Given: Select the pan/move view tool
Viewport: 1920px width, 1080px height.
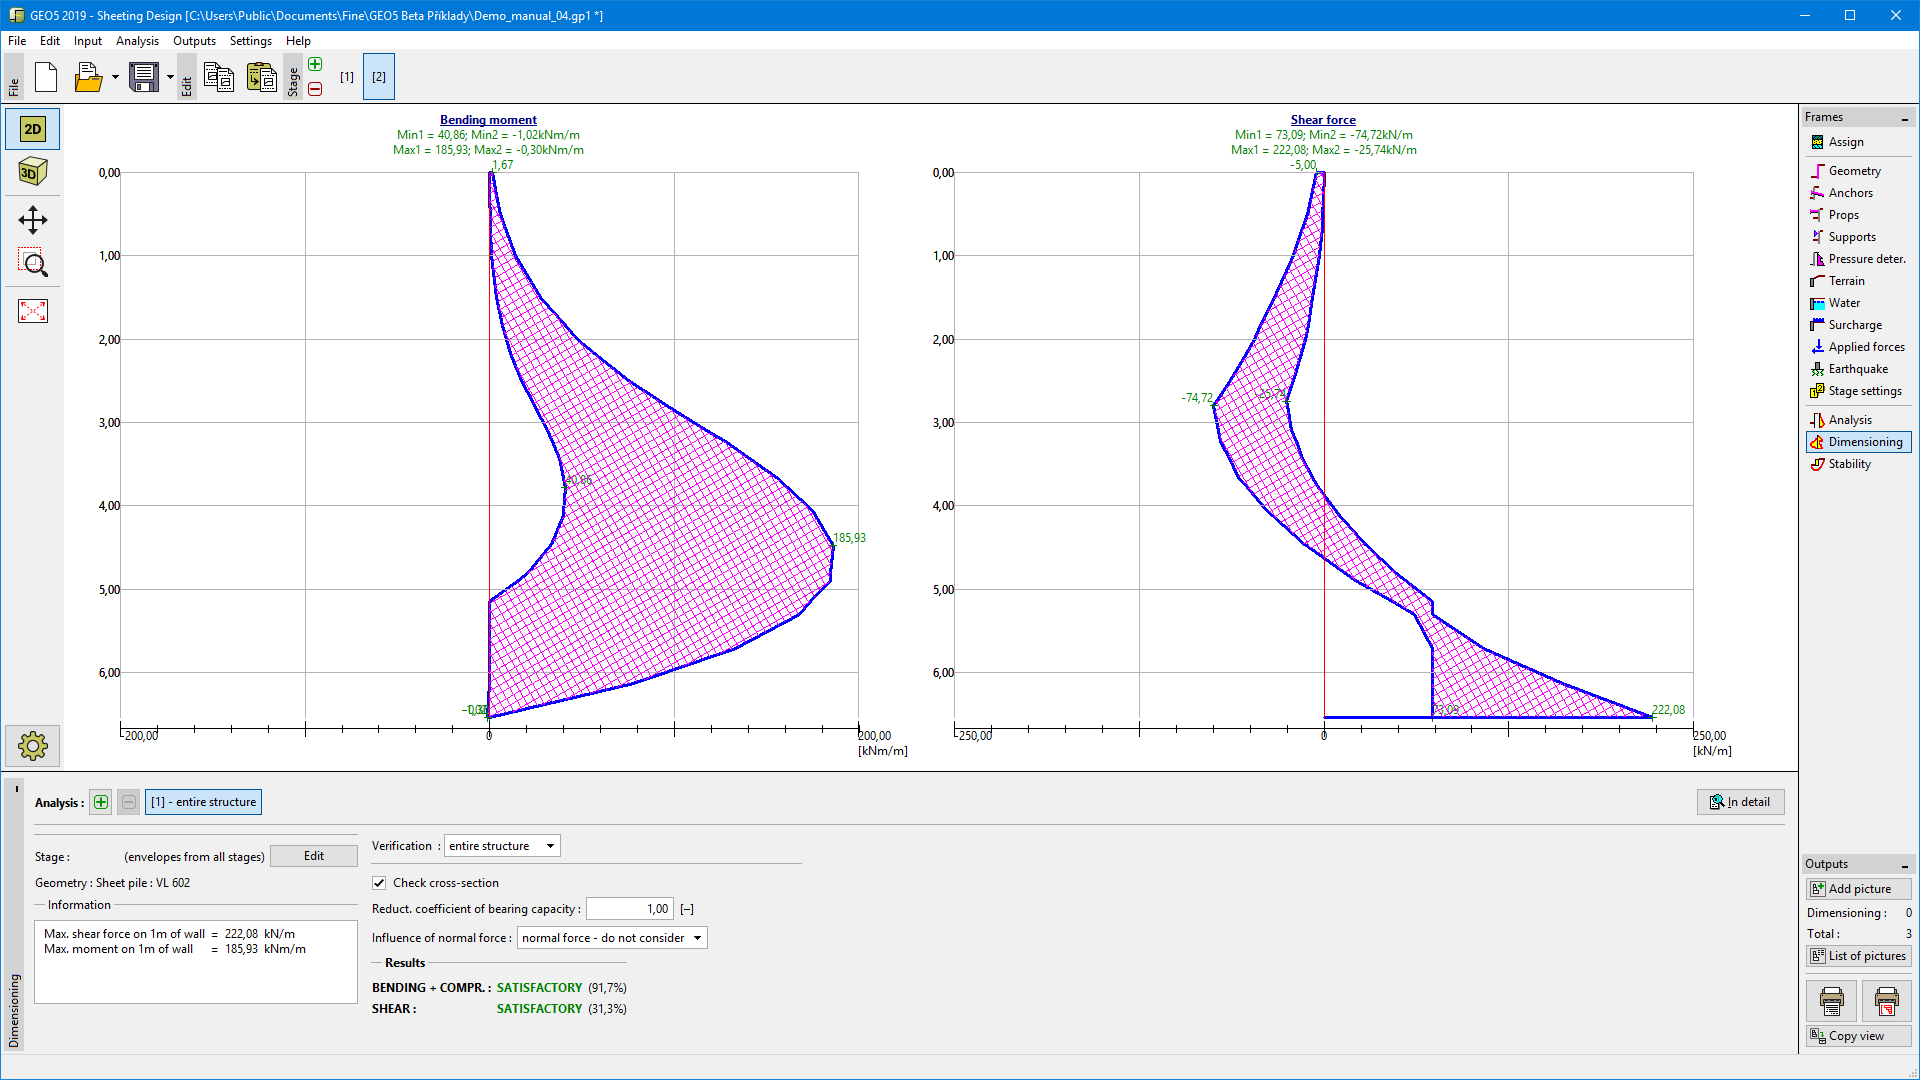Looking at the screenshot, I should [x=32, y=220].
